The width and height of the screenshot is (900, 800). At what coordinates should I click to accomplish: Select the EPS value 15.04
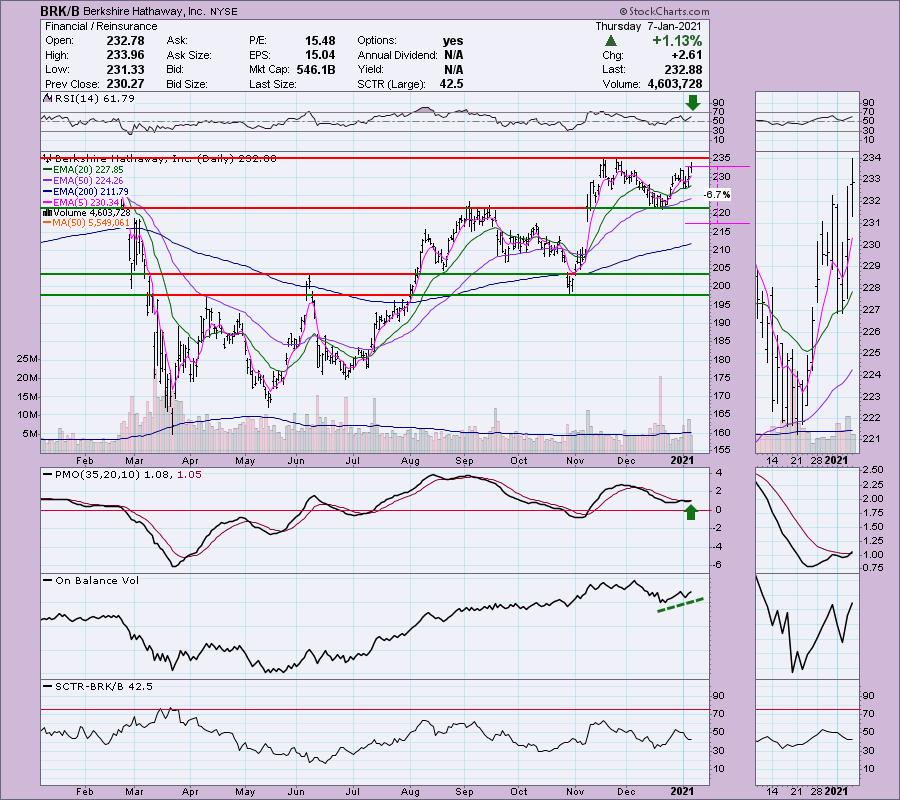(320, 55)
